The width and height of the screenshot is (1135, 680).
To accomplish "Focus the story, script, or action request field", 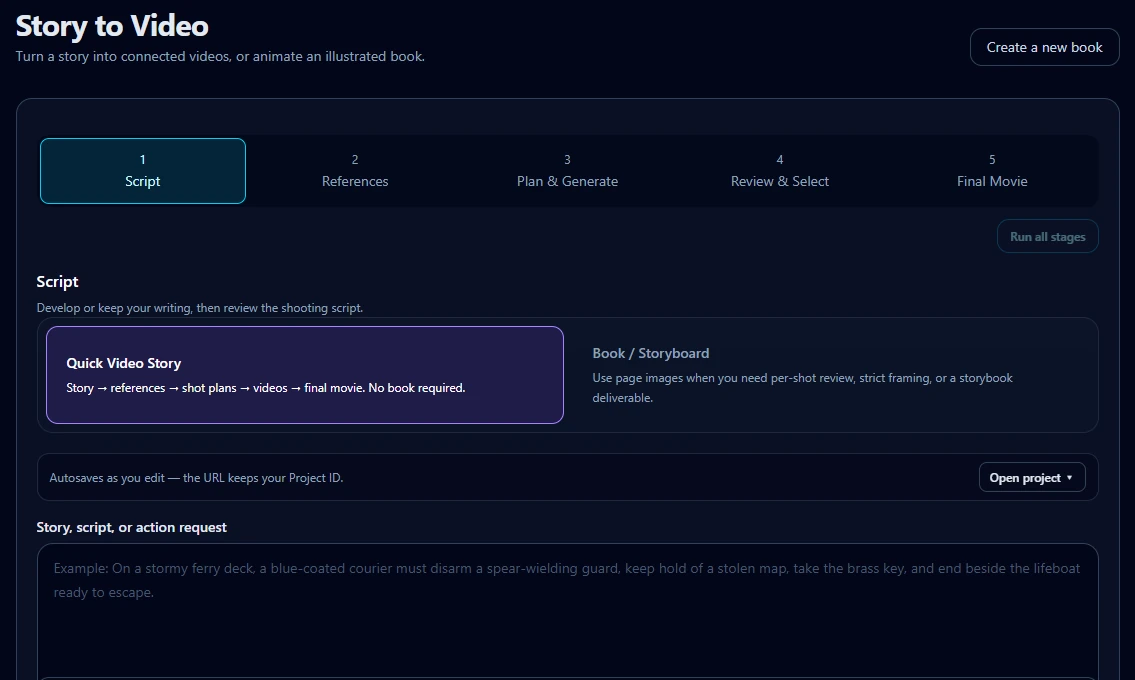I will [x=568, y=610].
